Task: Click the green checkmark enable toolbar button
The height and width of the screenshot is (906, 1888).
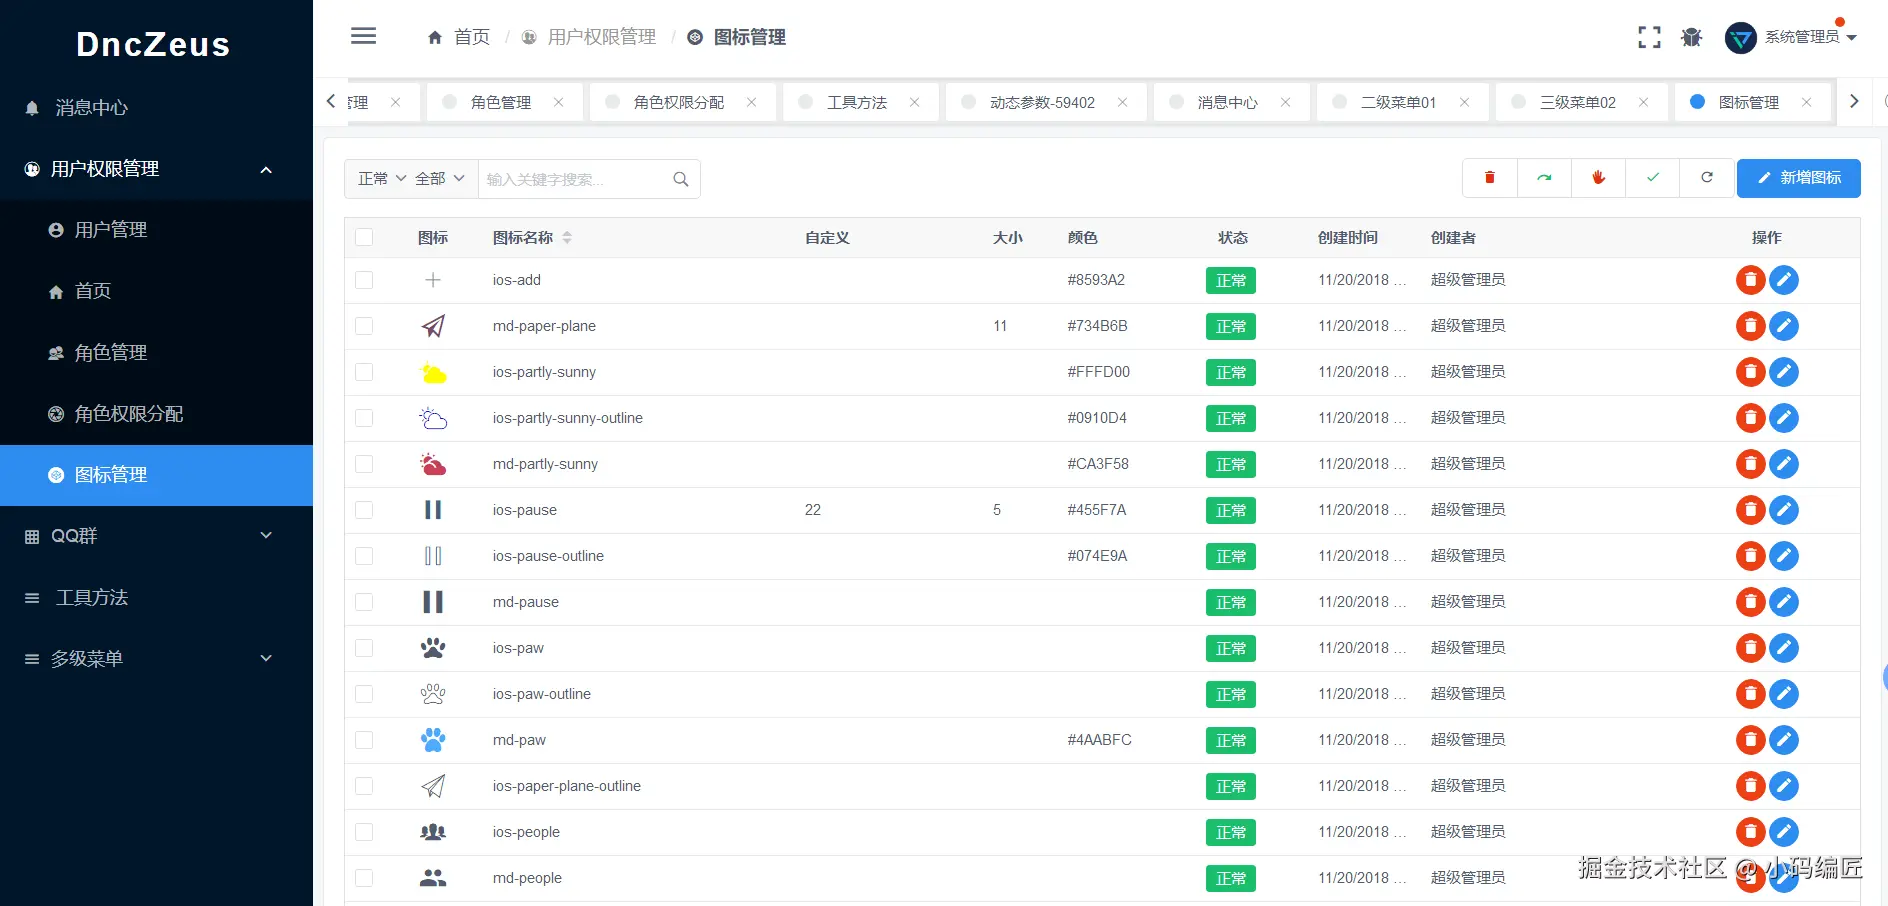Action: click(x=1652, y=178)
